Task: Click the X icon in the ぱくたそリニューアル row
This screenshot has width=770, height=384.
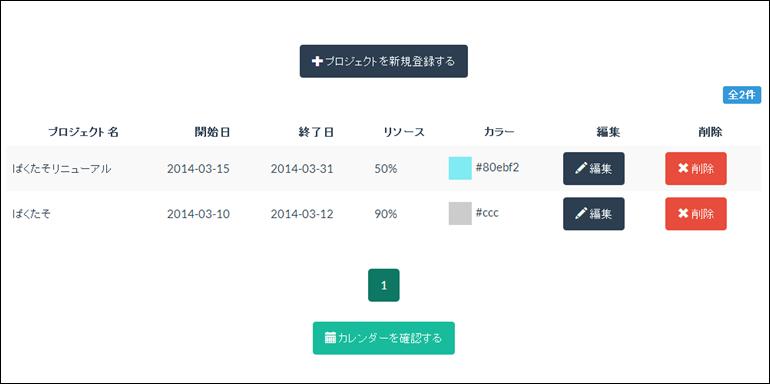Action: point(683,168)
